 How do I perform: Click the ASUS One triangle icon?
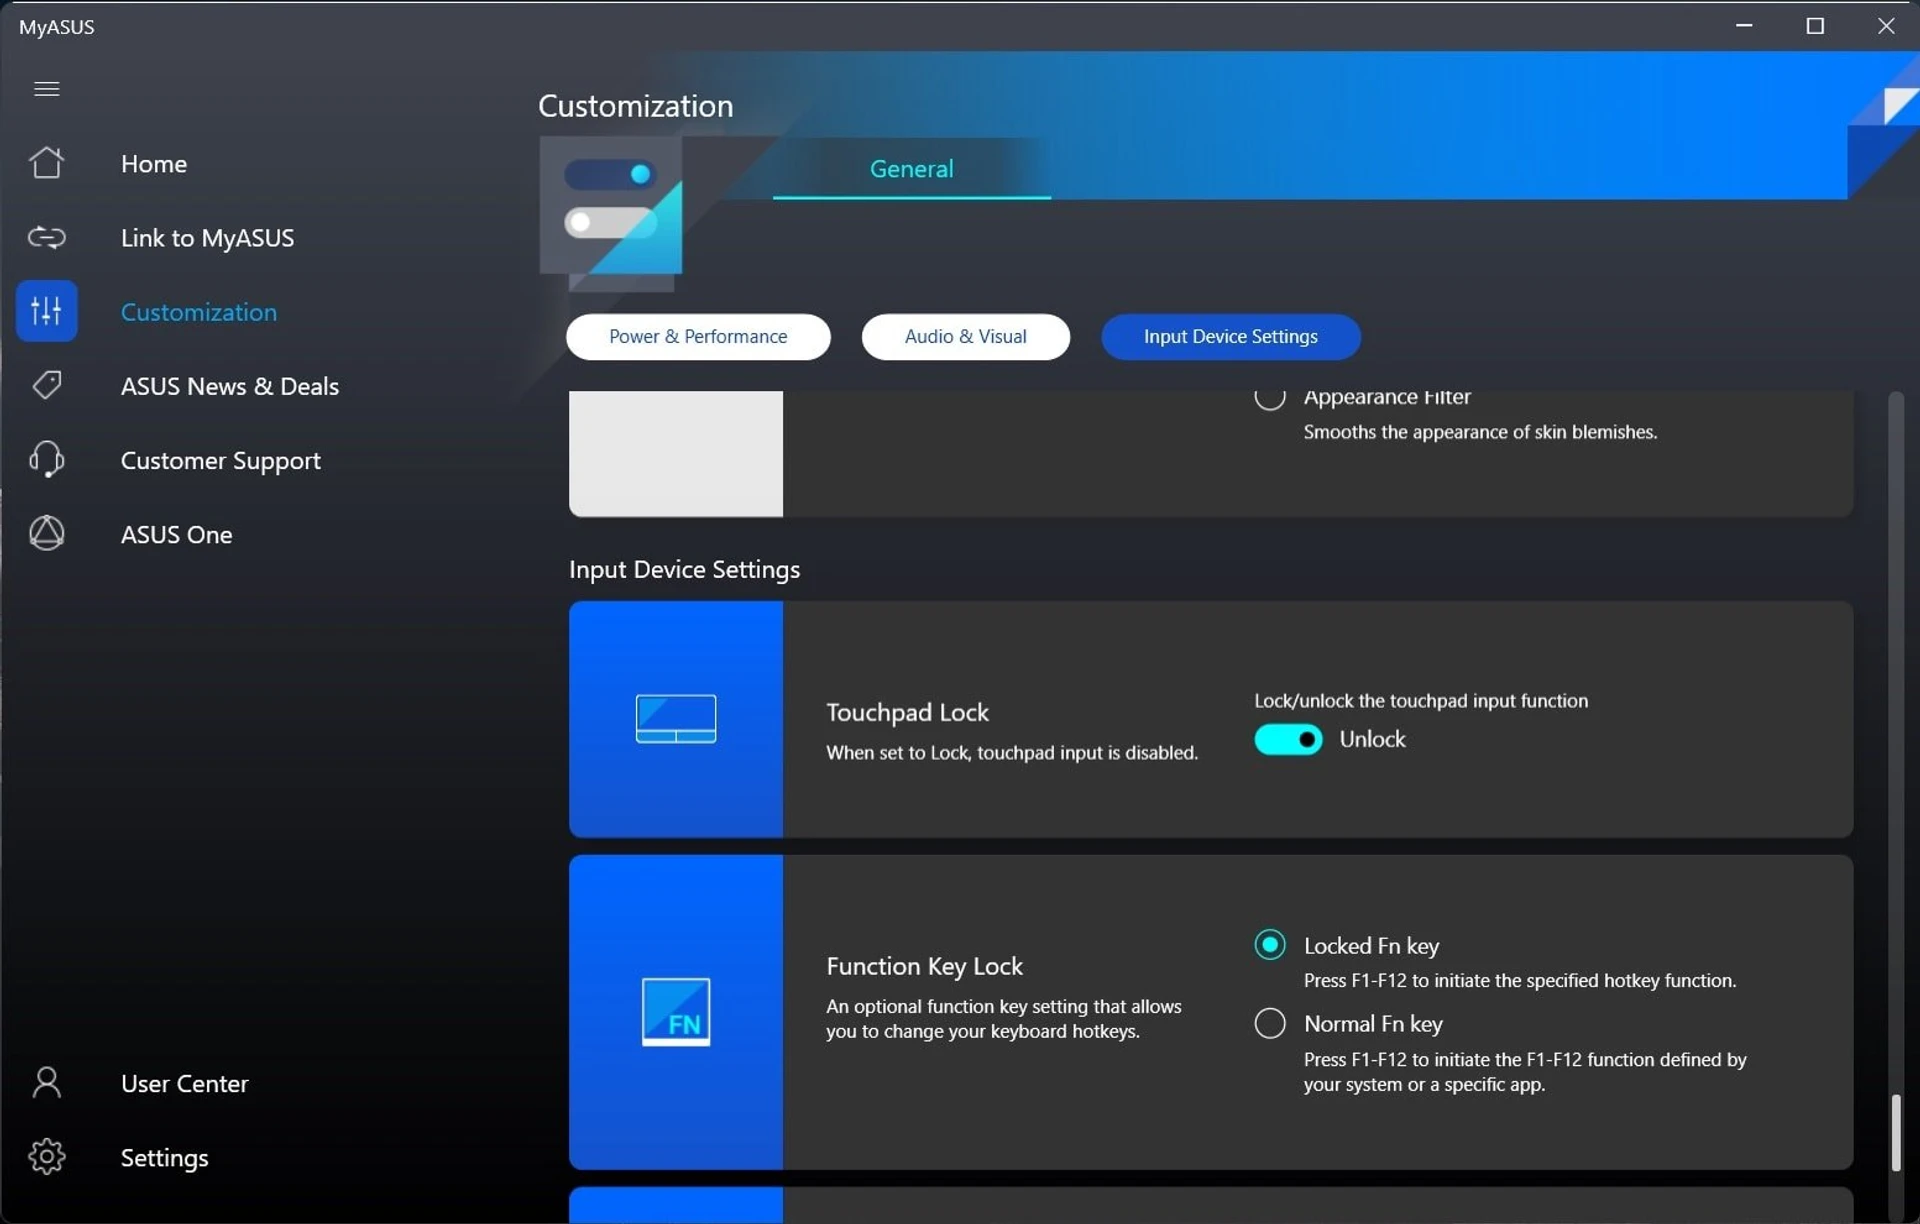tap(46, 533)
